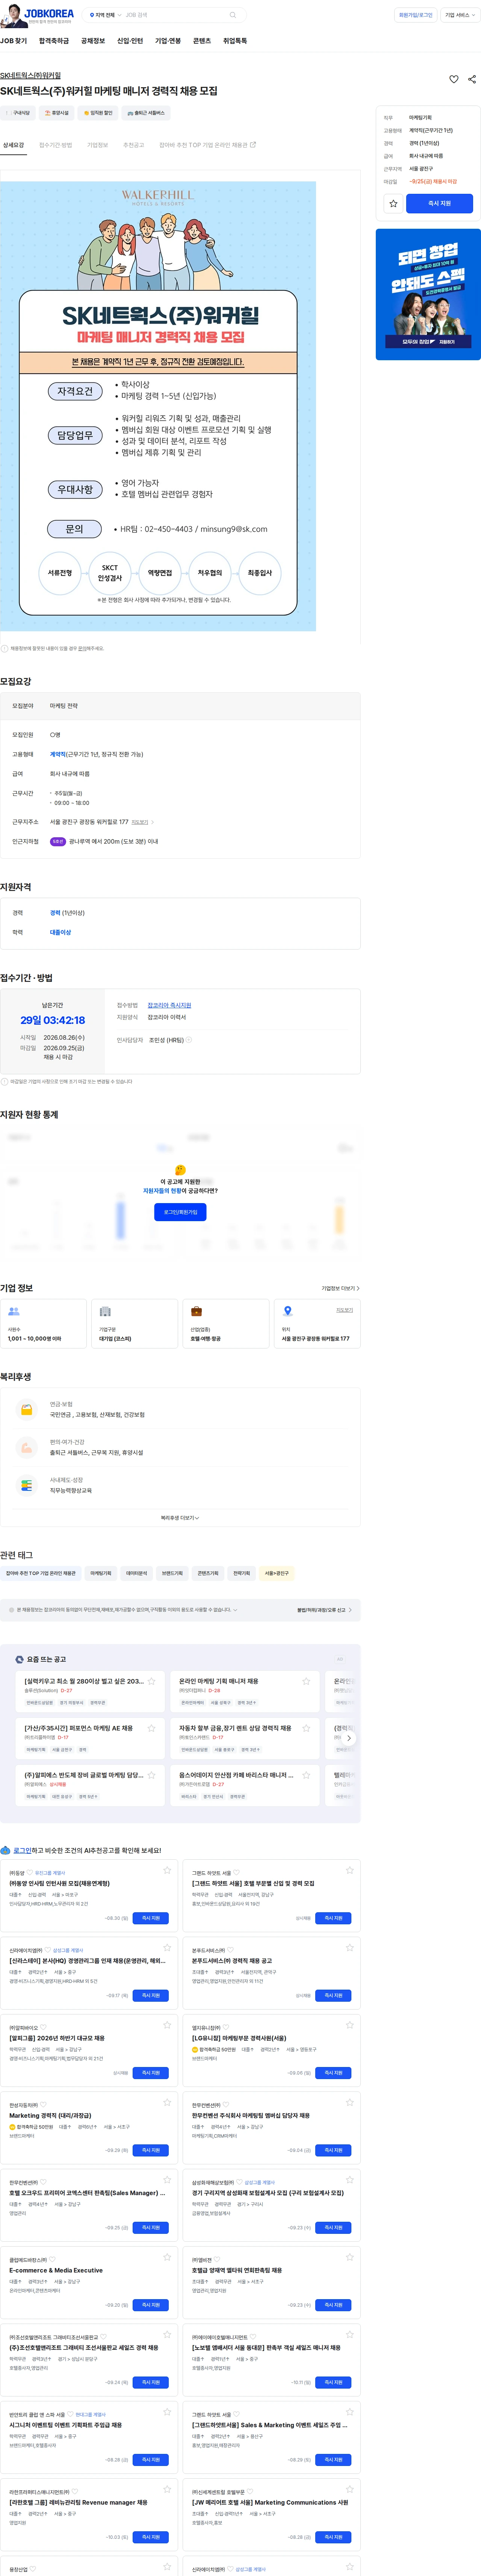Viewport: 481px width, 2576px height.
Task: Click the 사원수 people icon in 기업 정보
Action: (14, 1310)
